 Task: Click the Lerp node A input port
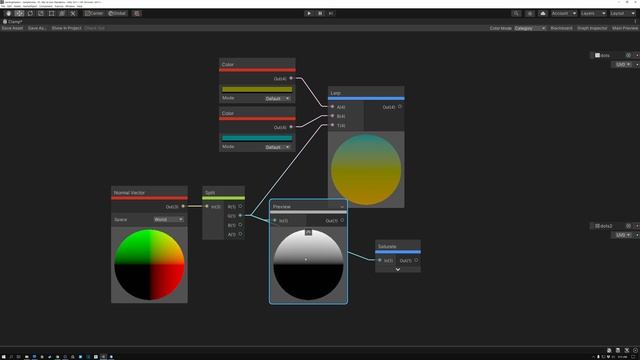(x=332, y=107)
